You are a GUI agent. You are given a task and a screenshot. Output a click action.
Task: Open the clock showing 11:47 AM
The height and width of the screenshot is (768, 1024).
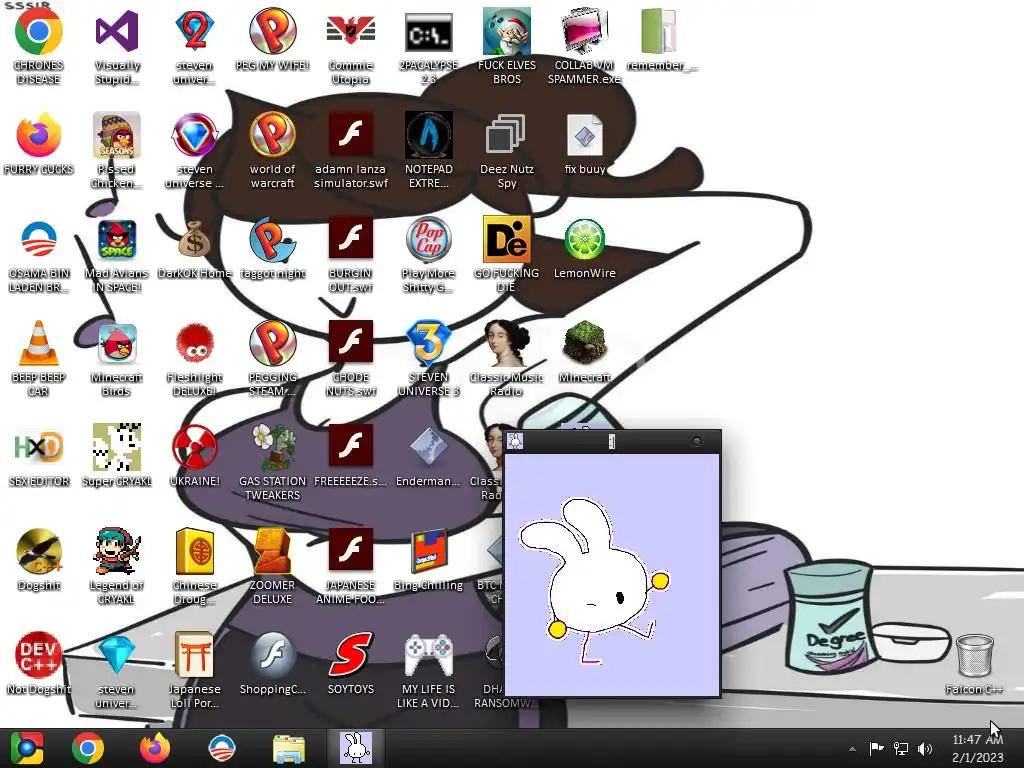coord(978,748)
